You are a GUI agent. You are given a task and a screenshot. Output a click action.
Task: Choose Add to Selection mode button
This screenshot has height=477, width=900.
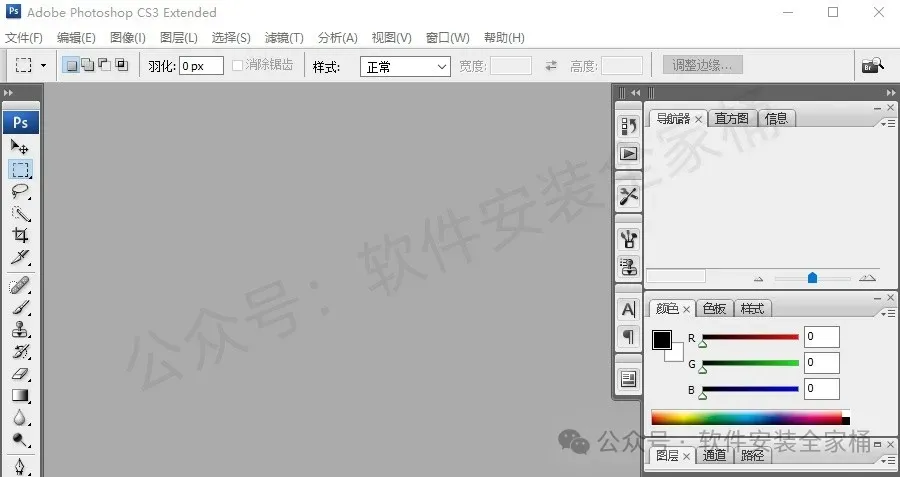(x=88, y=65)
